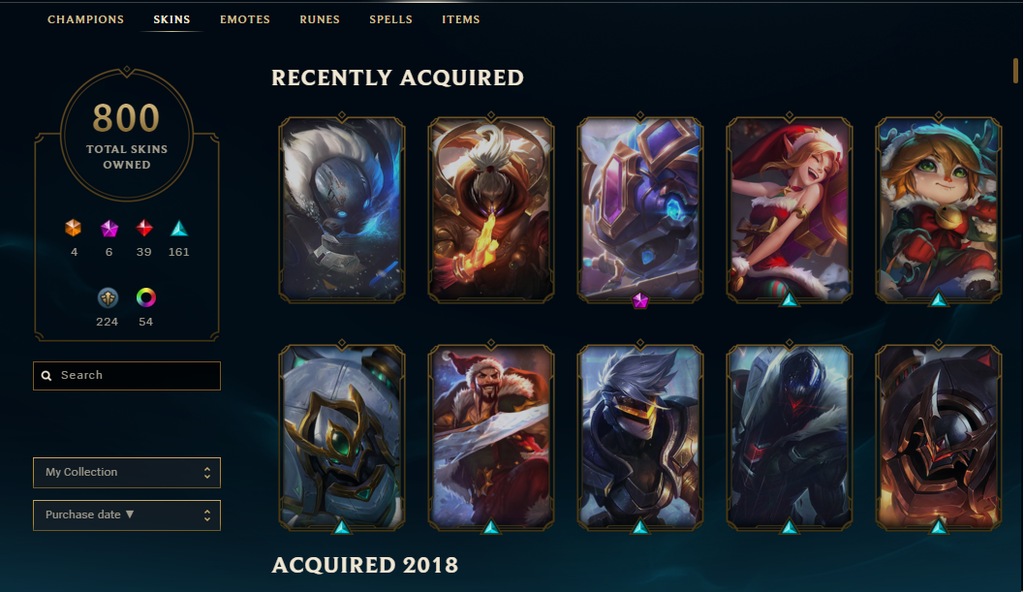
Task: Select the red Christmas elf girl skin
Action: tap(790, 209)
